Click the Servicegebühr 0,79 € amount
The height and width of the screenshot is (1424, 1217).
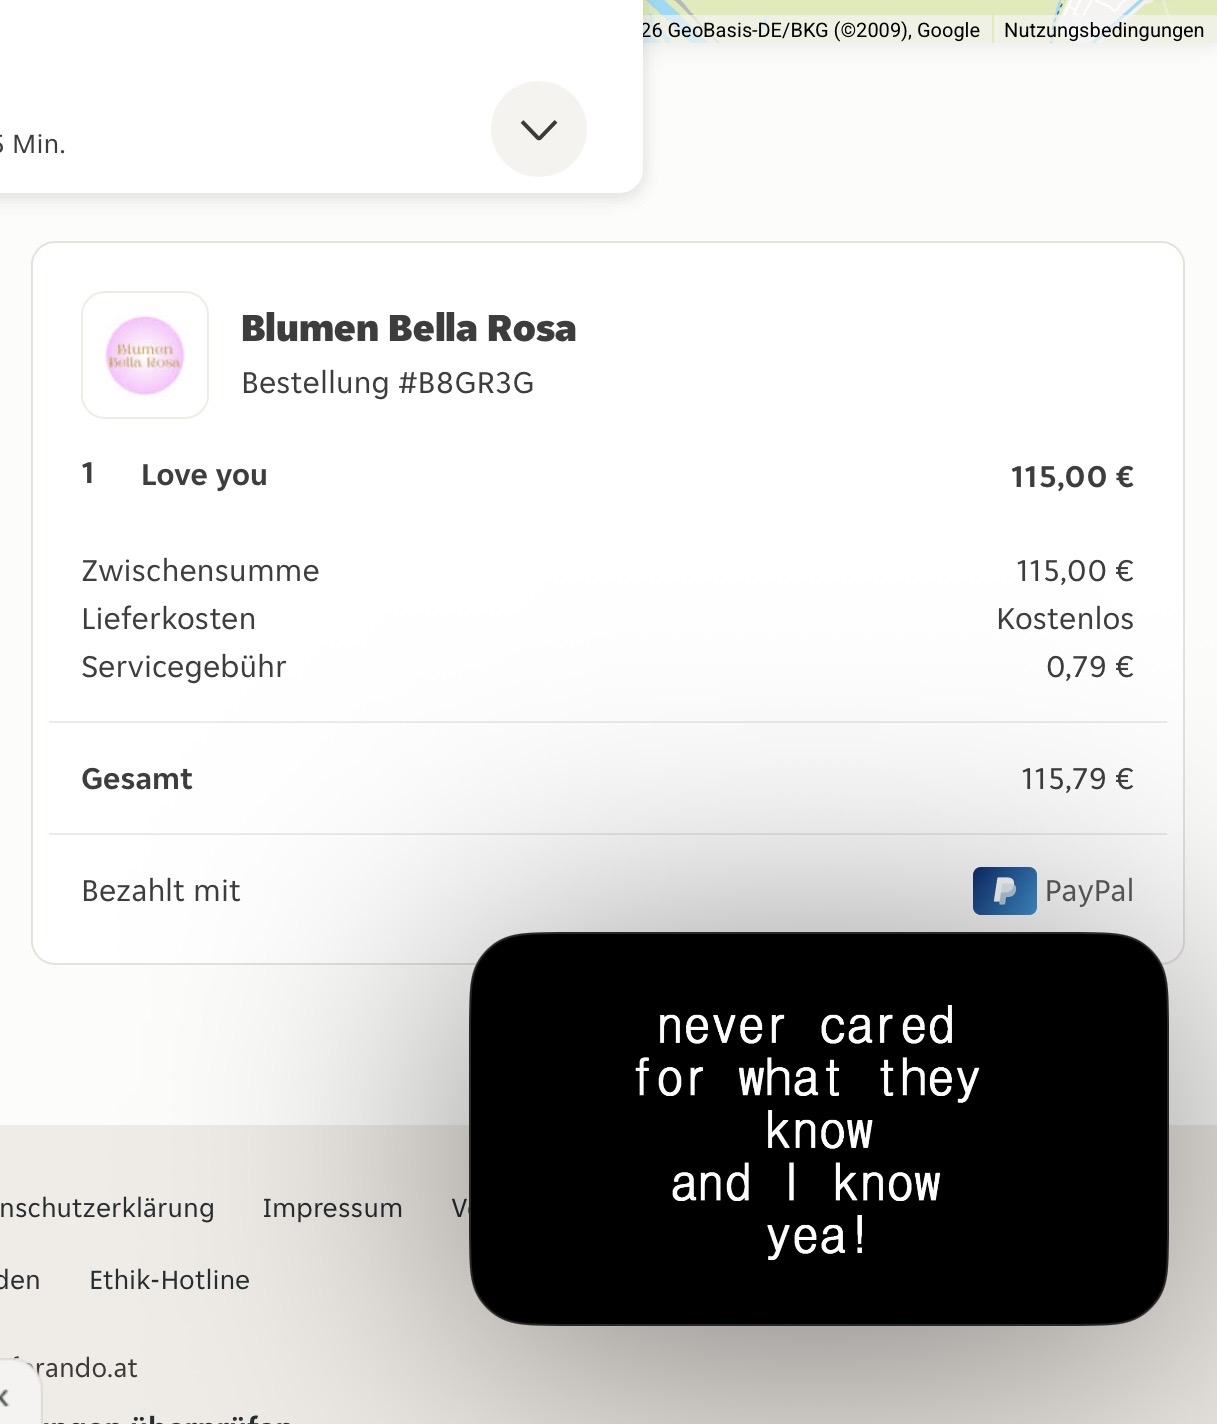[x=1089, y=667]
